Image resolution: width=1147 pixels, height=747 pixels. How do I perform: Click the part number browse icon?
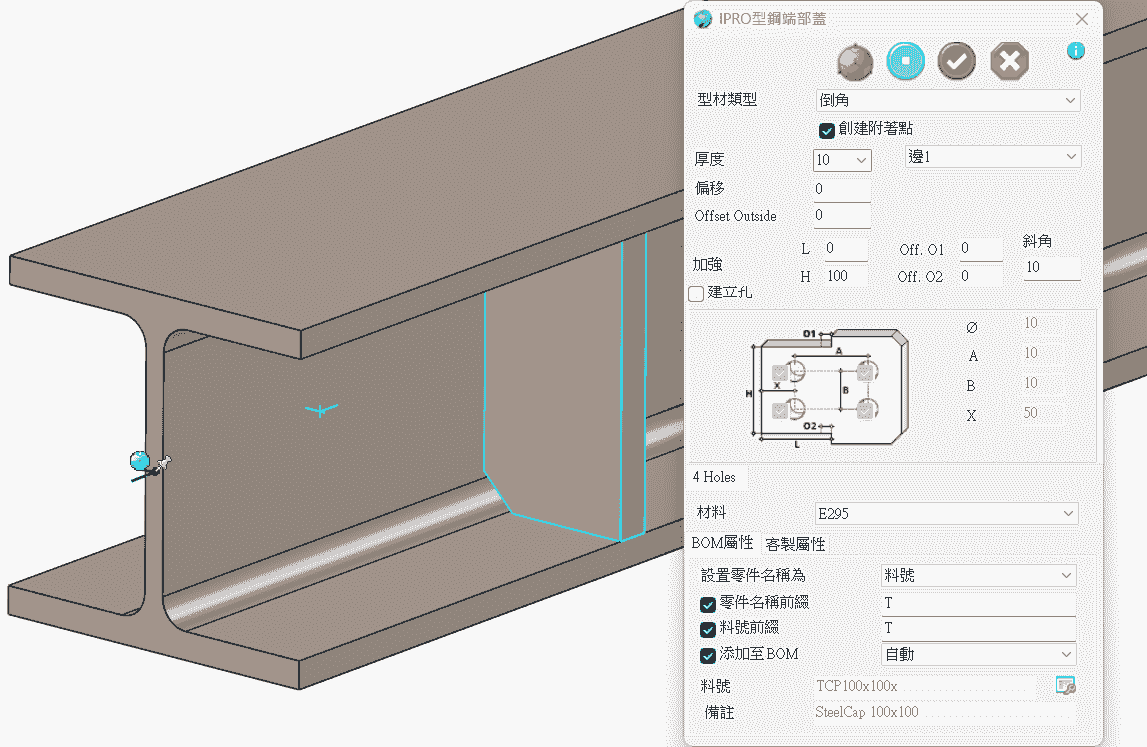(1066, 685)
